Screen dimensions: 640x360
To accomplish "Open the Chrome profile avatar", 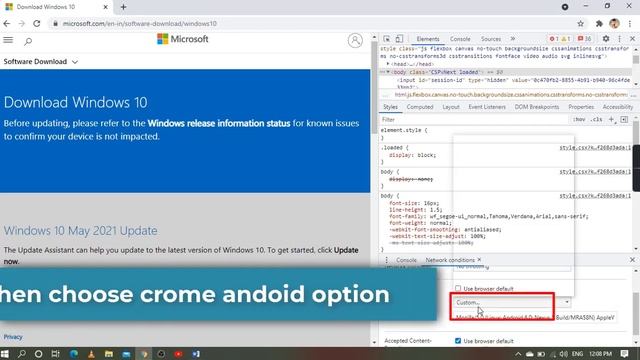I will [614, 24].
